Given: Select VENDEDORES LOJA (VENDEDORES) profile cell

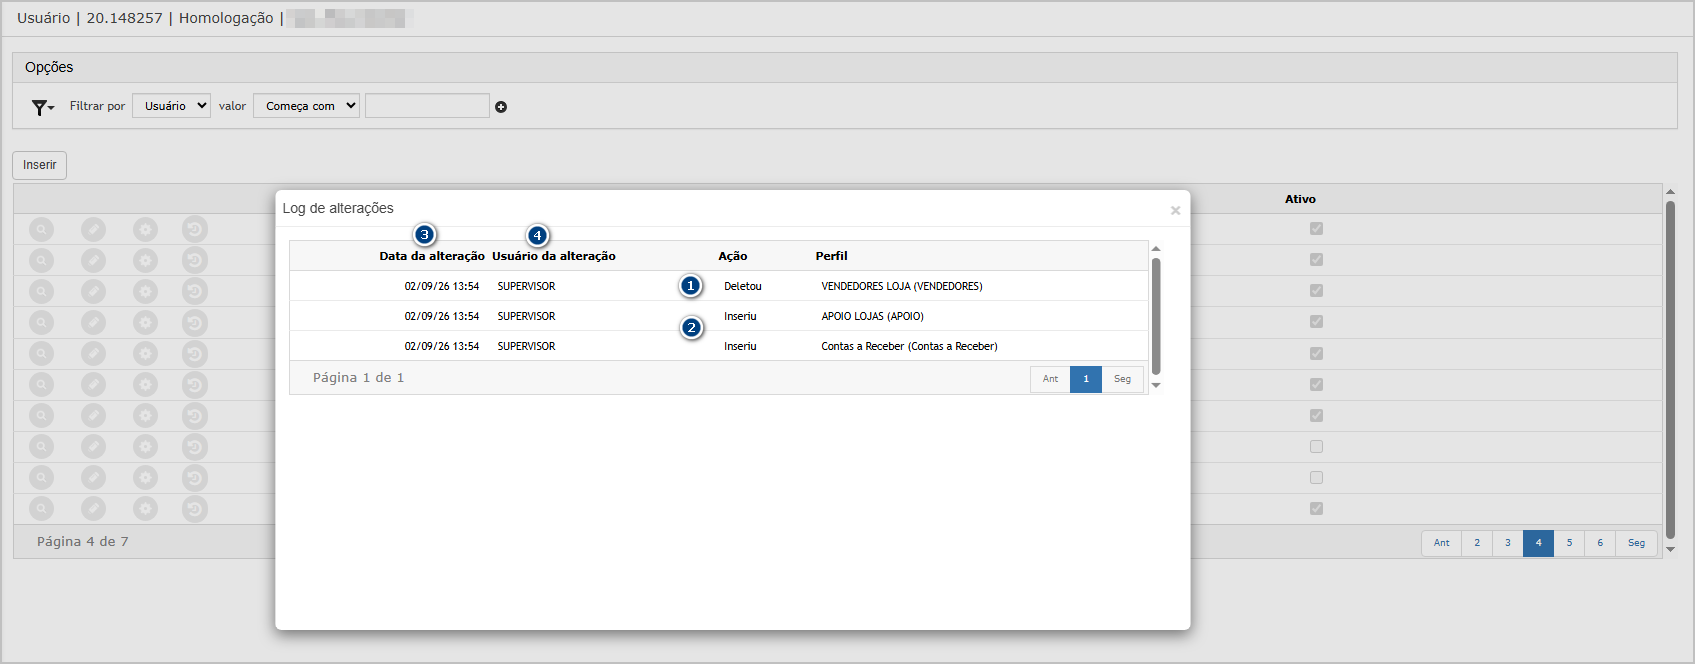Looking at the screenshot, I should coord(902,286).
